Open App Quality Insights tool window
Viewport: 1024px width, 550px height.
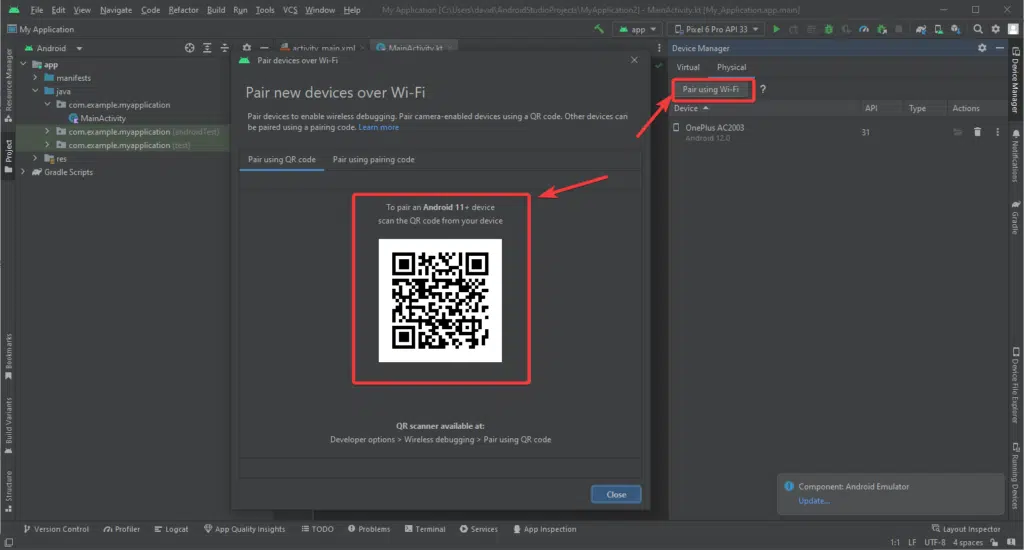point(244,529)
